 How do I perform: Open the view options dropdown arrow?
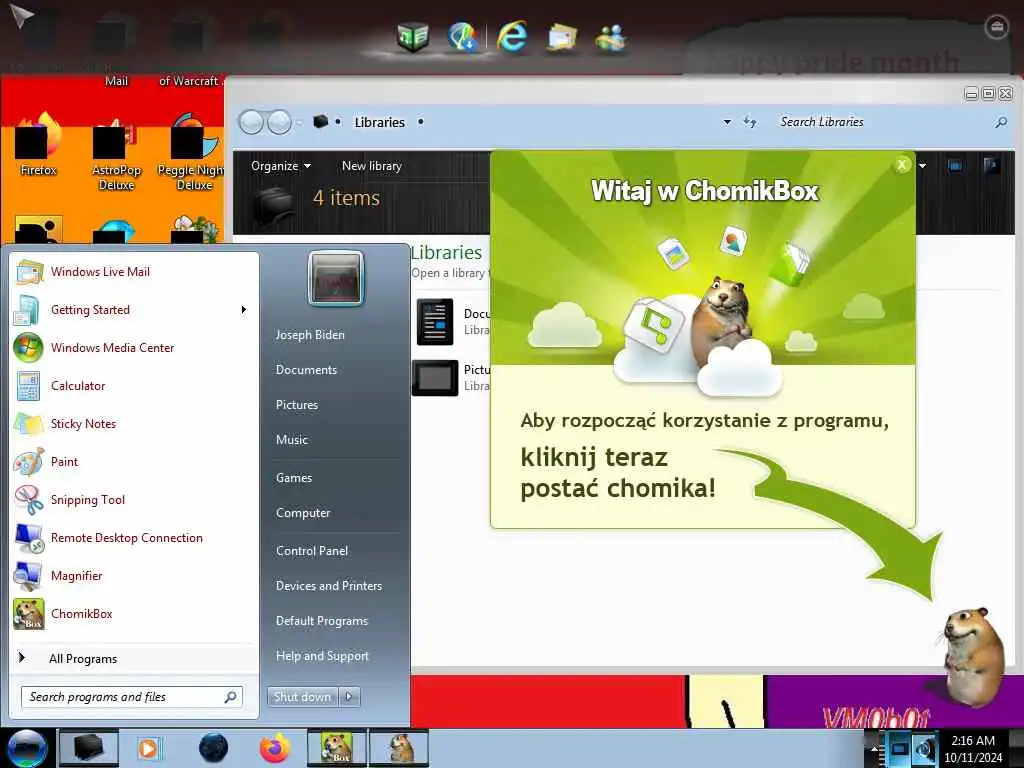tap(922, 166)
